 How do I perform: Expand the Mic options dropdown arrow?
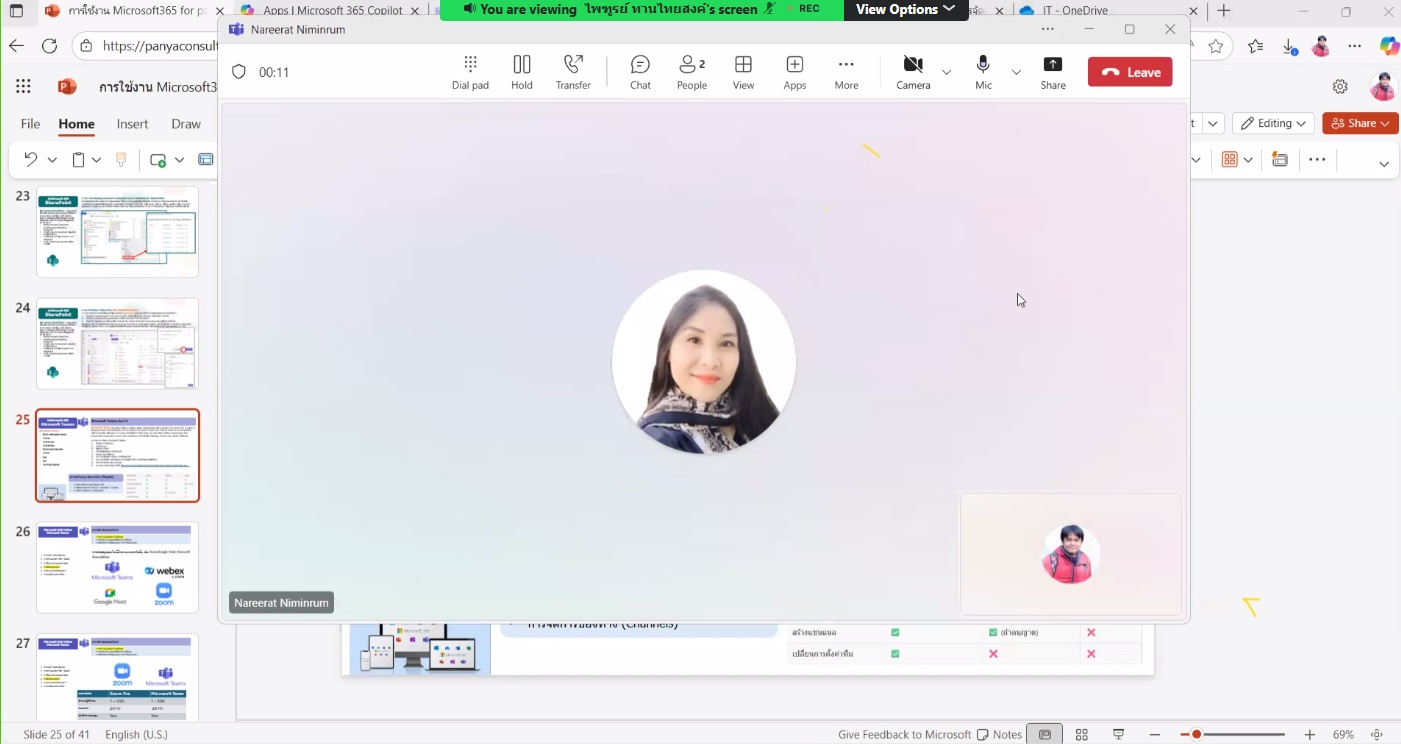pyautogui.click(x=1016, y=72)
